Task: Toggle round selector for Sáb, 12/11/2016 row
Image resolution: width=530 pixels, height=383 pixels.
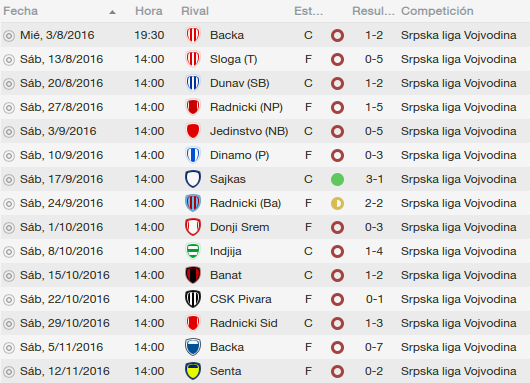Action: click(9, 372)
